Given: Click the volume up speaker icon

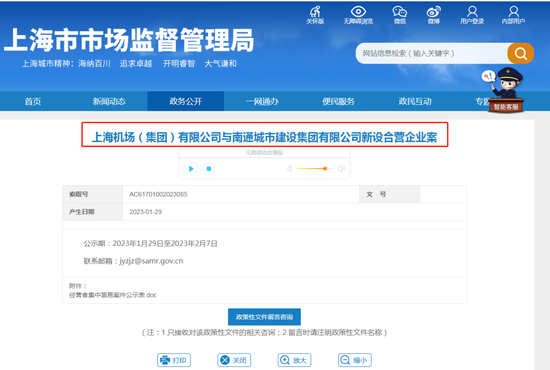Looking at the screenshot, I should point(341,169).
